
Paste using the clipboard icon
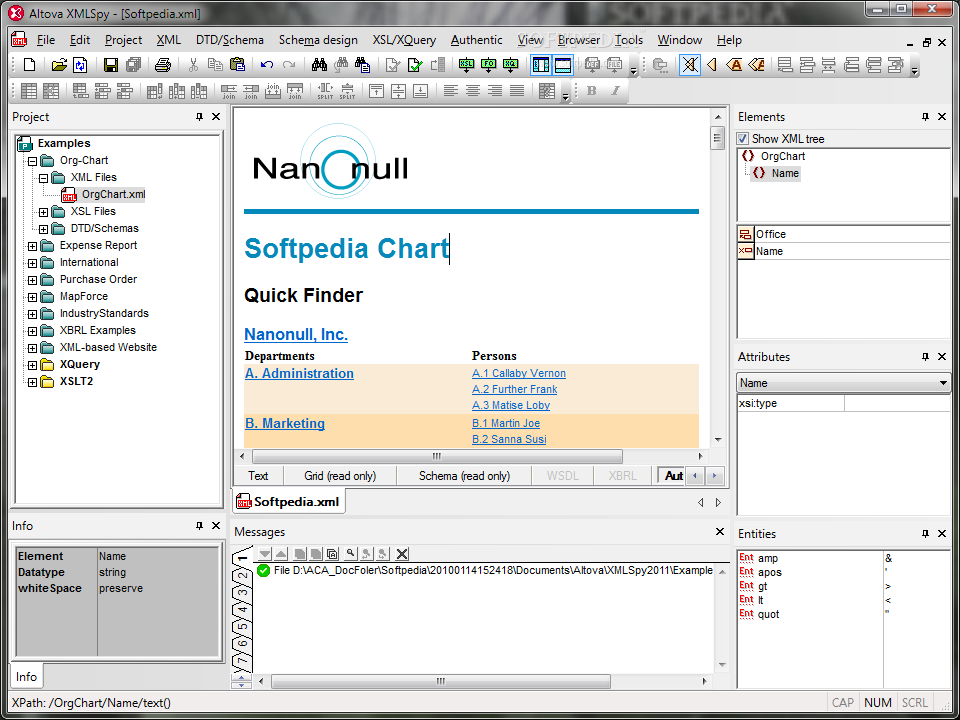237,65
